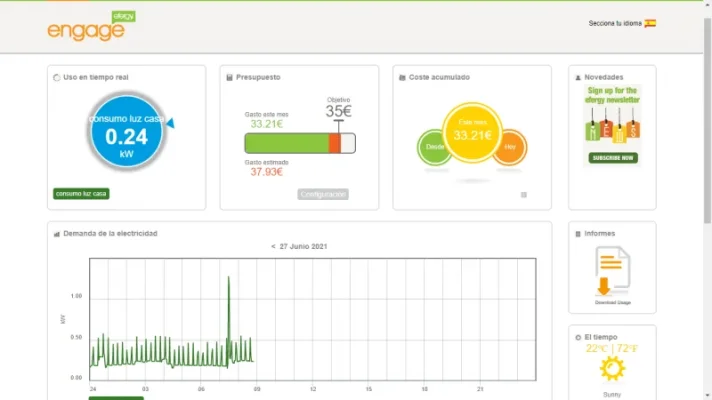The height and width of the screenshot is (400, 712).
Task: Click the sunny weather sun icon
Action: coord(612,368)
